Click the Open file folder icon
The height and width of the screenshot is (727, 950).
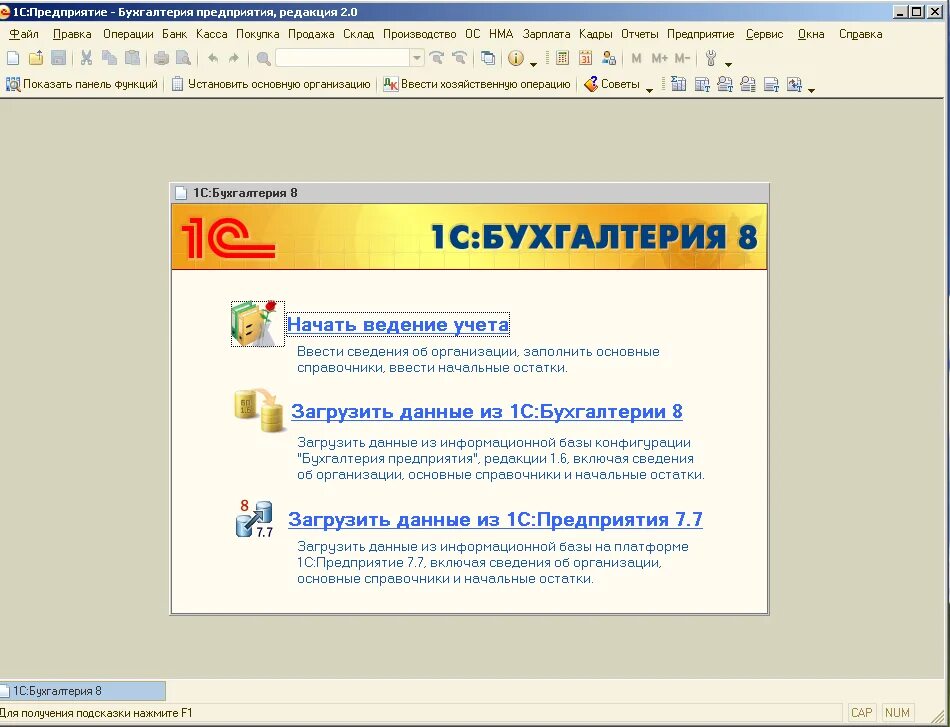pos(36,58)
